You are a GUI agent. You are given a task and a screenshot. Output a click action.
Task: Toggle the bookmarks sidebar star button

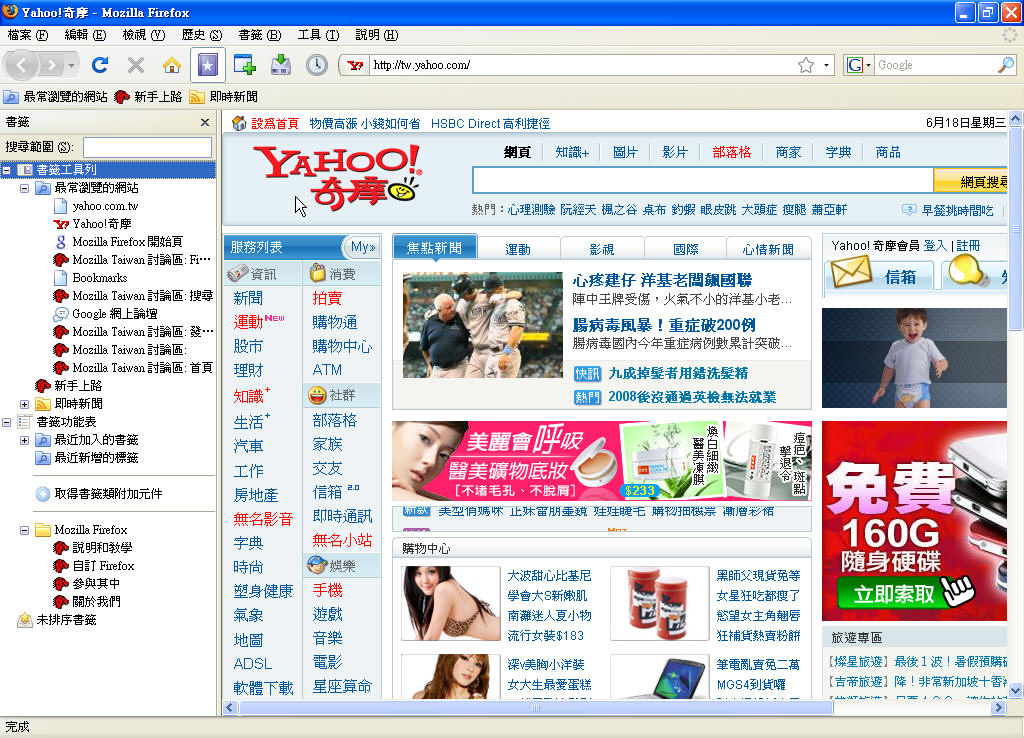tap(208, 65)
